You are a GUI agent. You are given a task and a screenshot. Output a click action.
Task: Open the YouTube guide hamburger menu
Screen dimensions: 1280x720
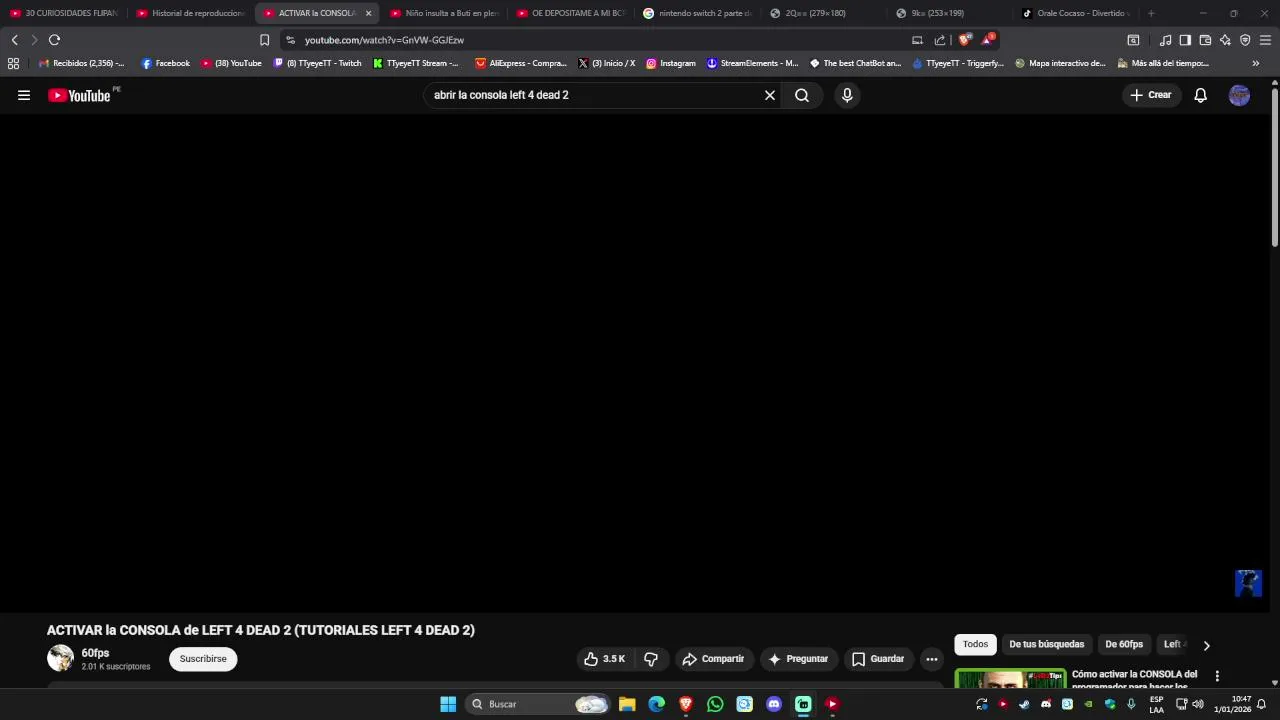click(x=24, y=95)
